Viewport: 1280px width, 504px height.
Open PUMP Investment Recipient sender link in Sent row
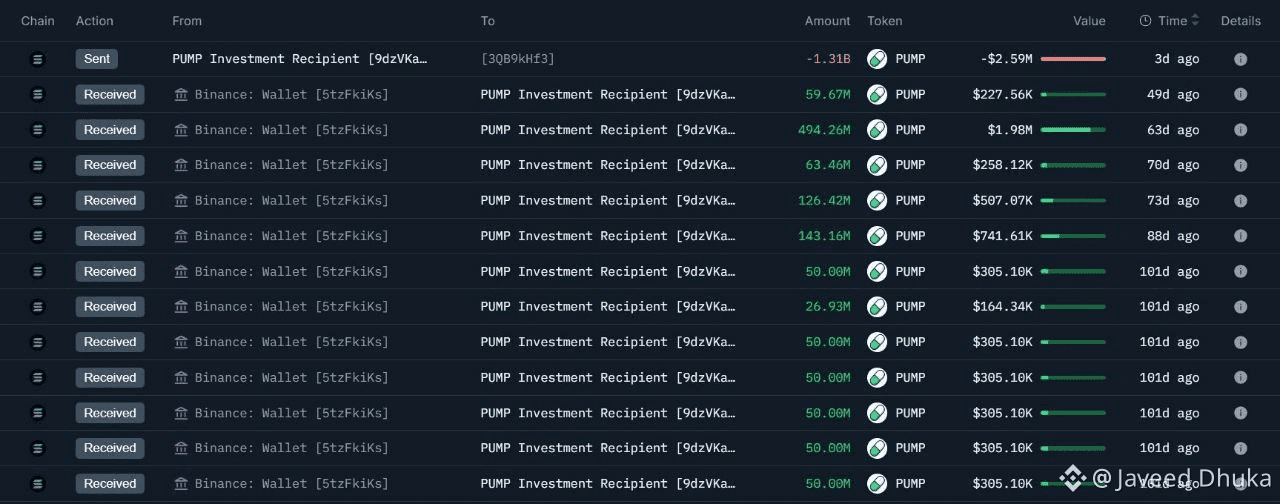(x=299, y=59)
